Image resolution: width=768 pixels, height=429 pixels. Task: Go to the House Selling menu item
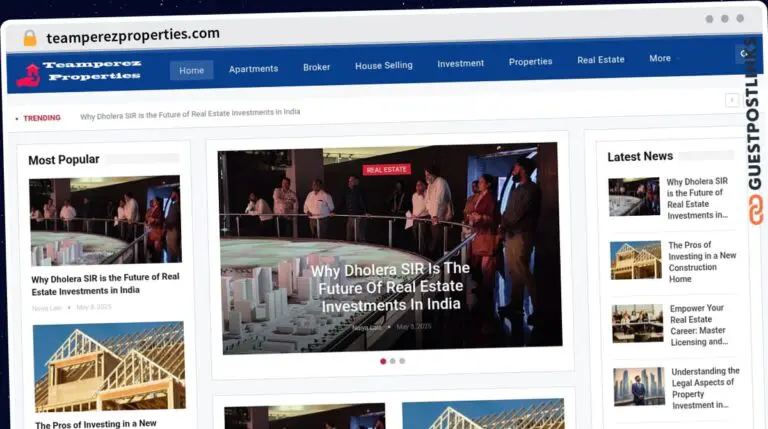coord(384,65)
